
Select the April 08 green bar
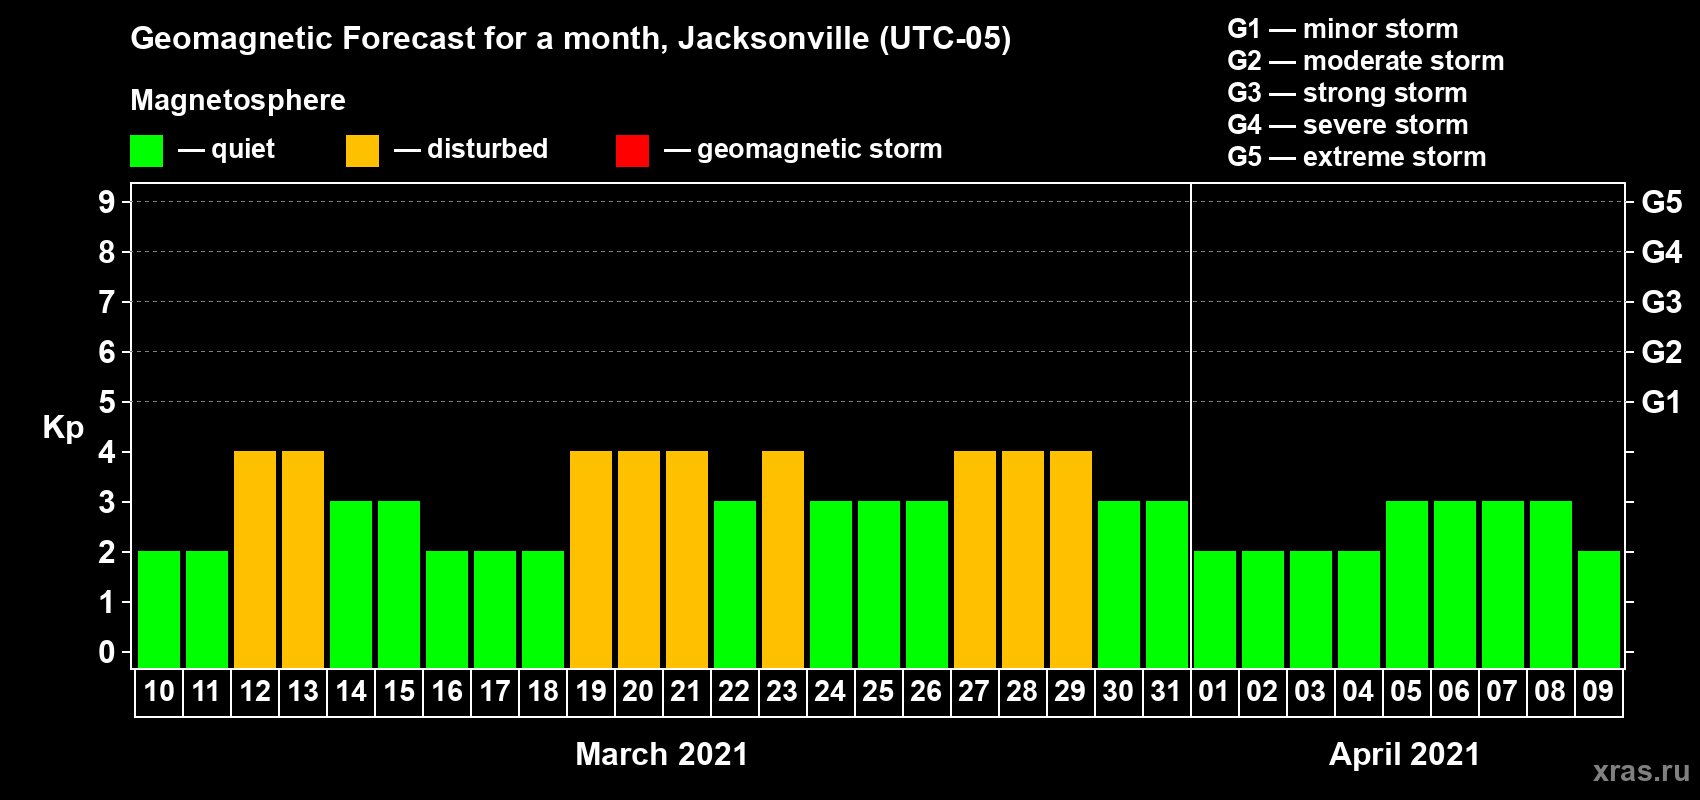click(1551, 584)
